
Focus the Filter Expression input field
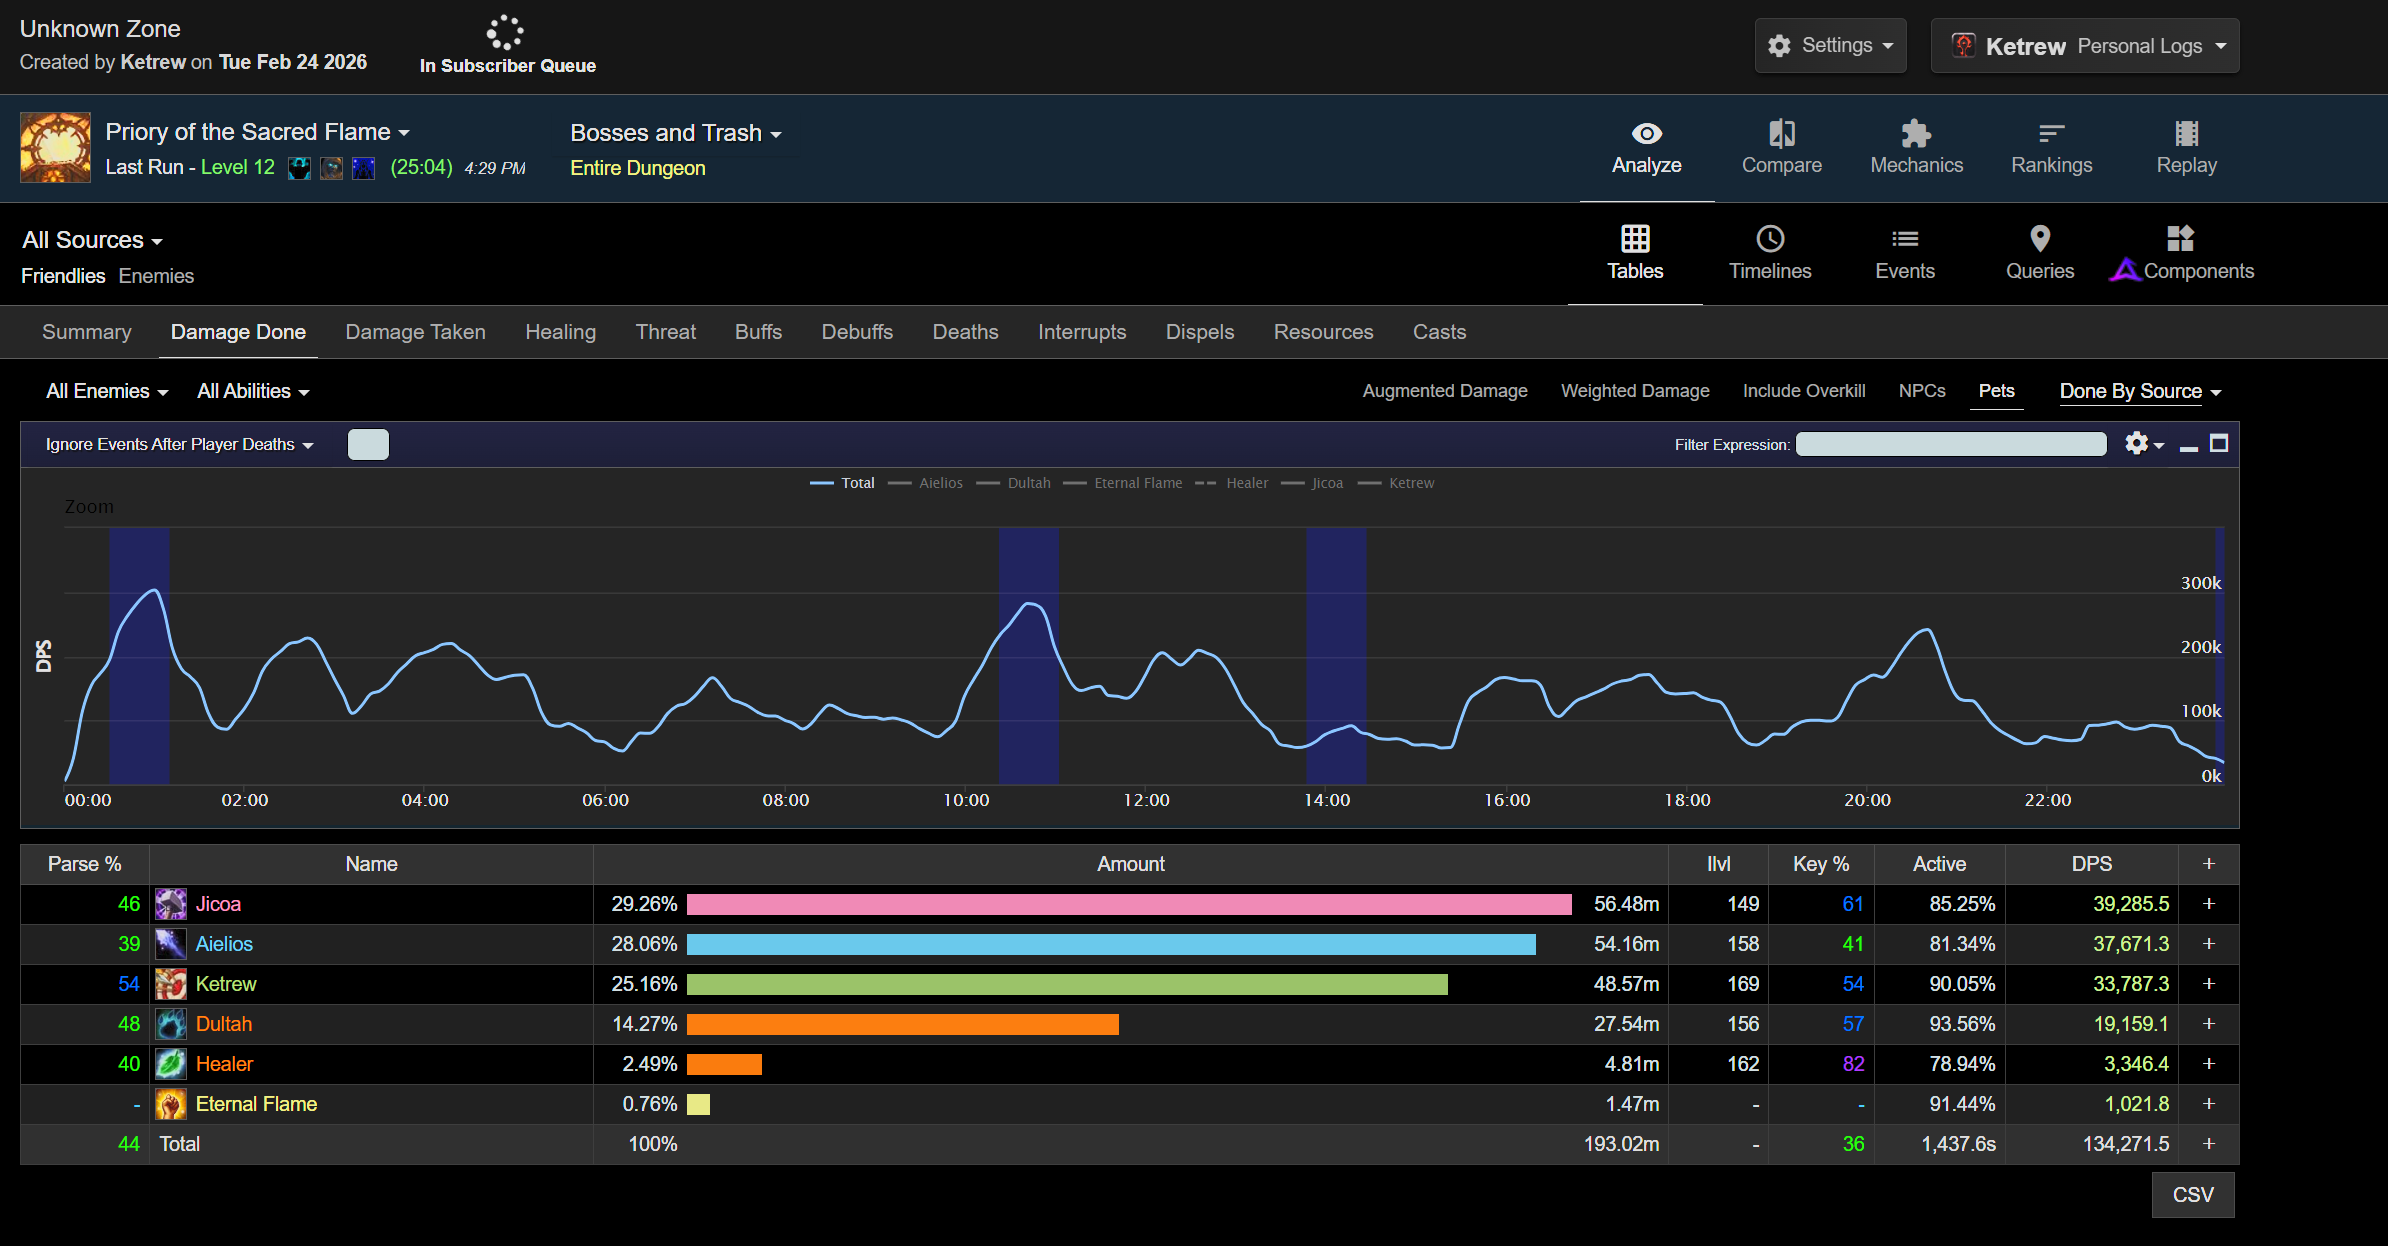(1950, 445)
